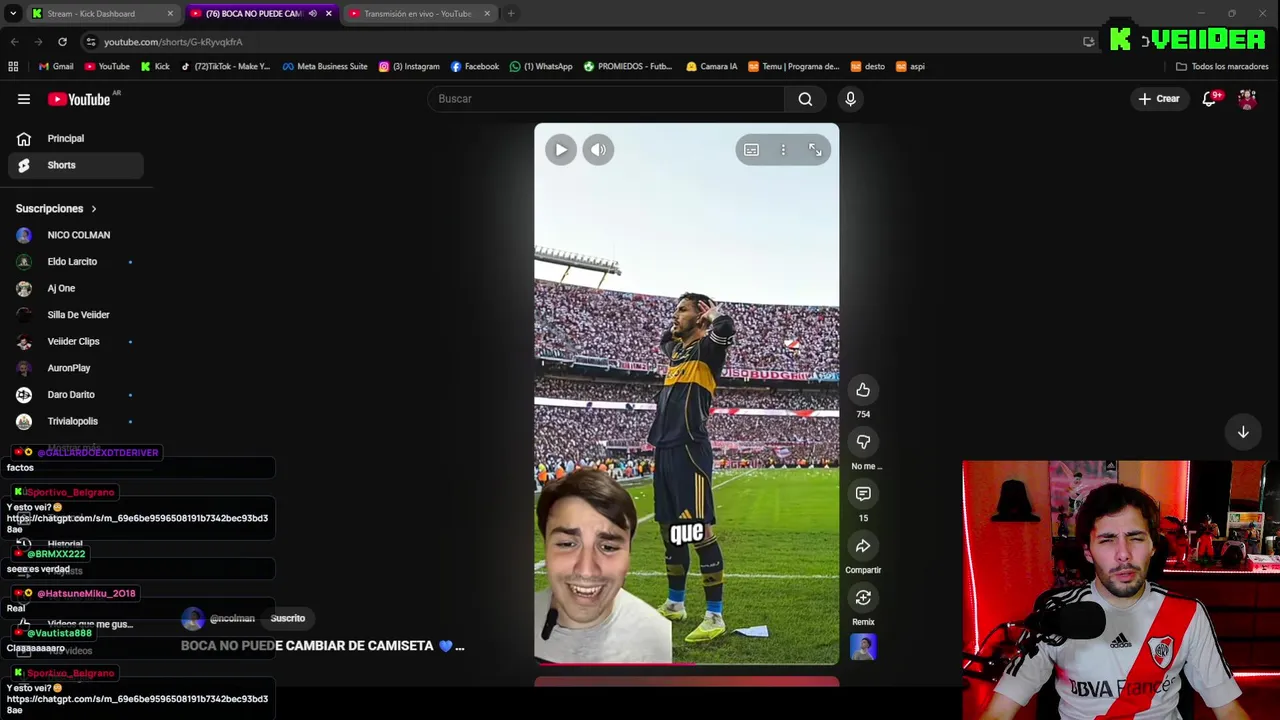The height and width of the screenshot is (720, 1280).
Task: Dislike the Short with thumbs down
Action: pos(863,442)
